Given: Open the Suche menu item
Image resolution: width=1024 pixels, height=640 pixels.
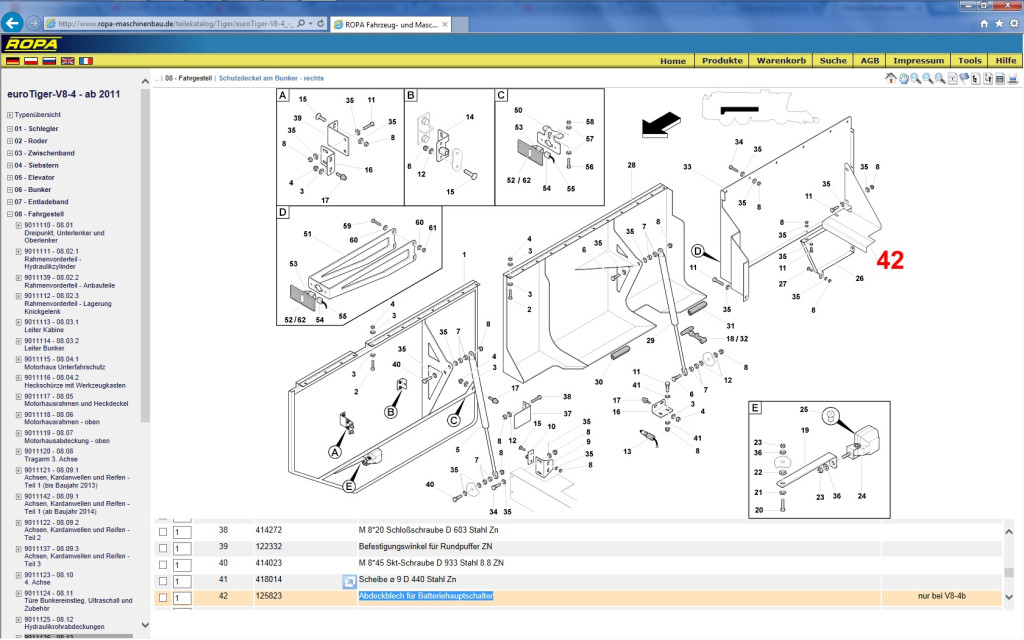Looking at the screenshot, I should 833,61.
